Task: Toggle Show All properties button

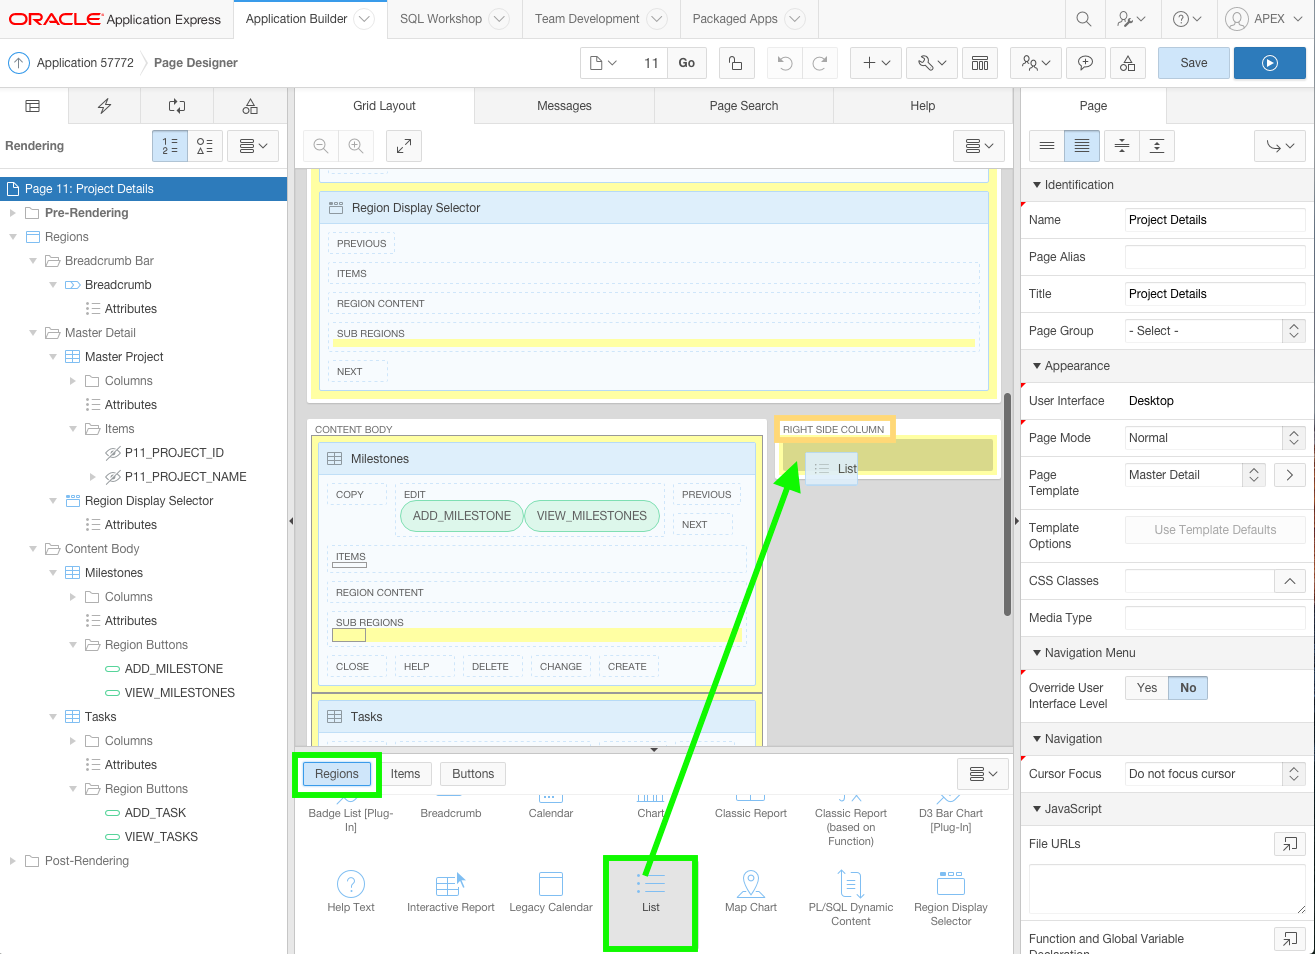Action: click(1082, 146)
